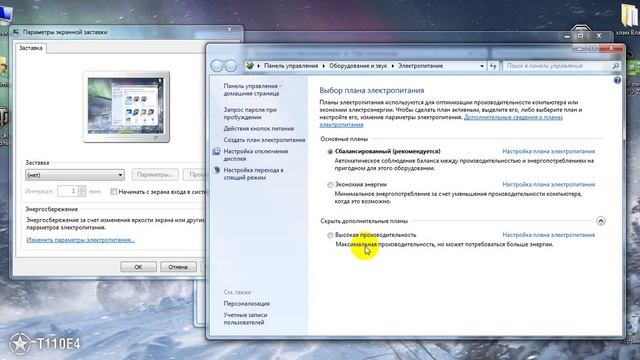Open Настройка отключения дисплея link
Viewport: 640px width, 360px height.
point(256,155)
